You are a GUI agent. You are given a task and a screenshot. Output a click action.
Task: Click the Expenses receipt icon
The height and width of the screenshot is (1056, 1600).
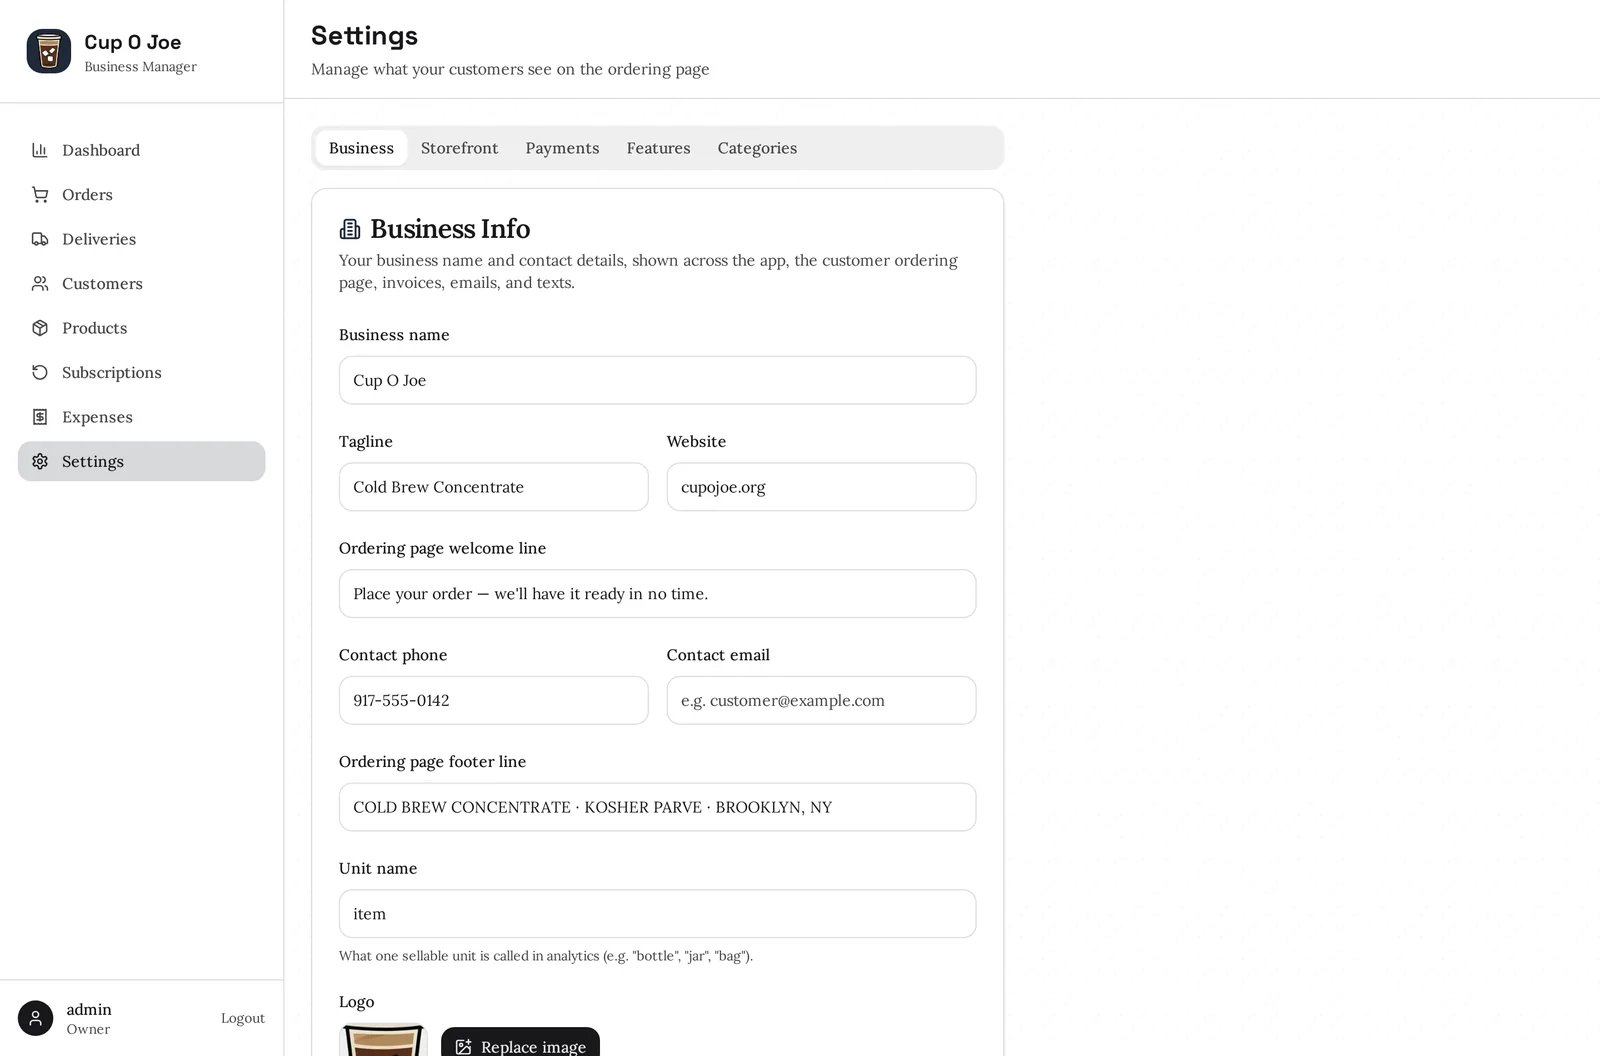(x=40, y=417)
